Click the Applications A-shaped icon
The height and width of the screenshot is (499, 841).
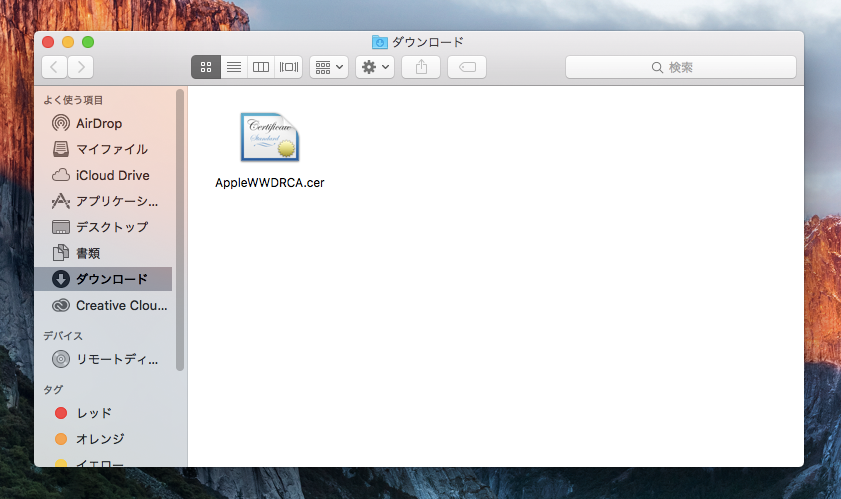coord(61,201)
